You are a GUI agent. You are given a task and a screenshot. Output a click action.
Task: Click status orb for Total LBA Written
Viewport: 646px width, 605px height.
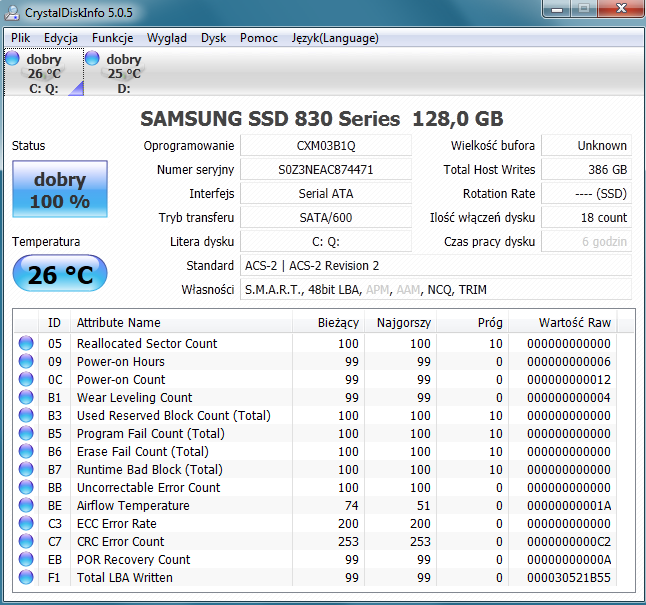26,577
